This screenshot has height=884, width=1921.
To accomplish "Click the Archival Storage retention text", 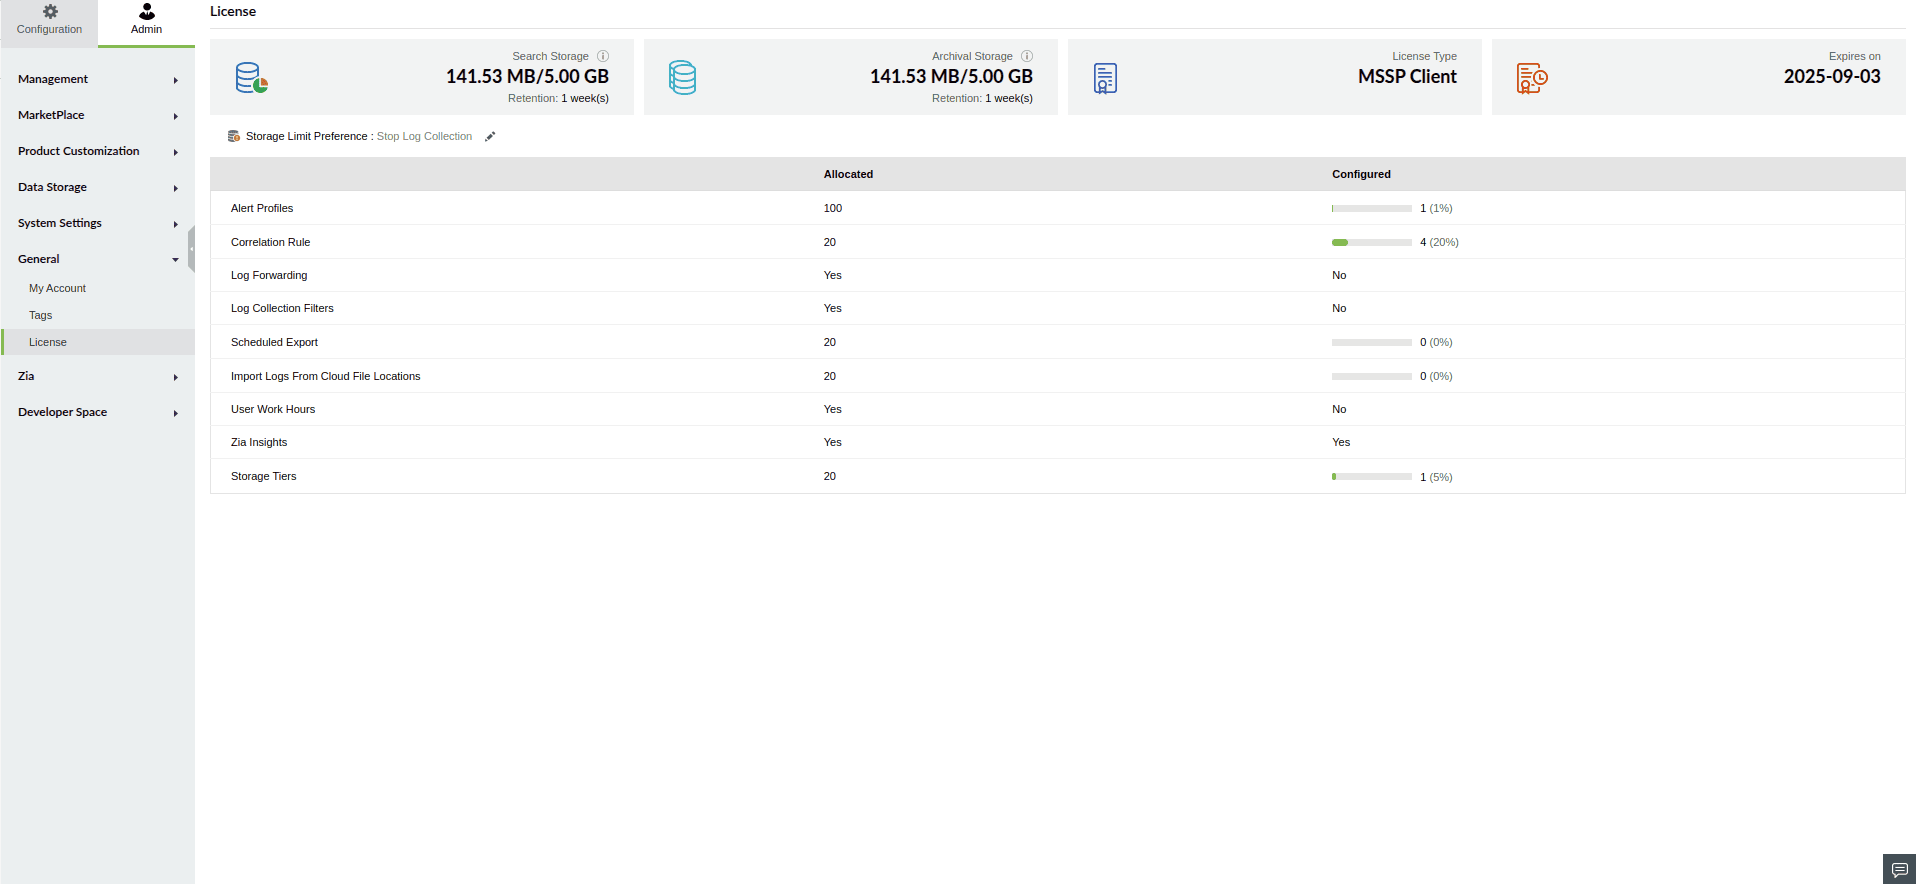I will [982, 98].
